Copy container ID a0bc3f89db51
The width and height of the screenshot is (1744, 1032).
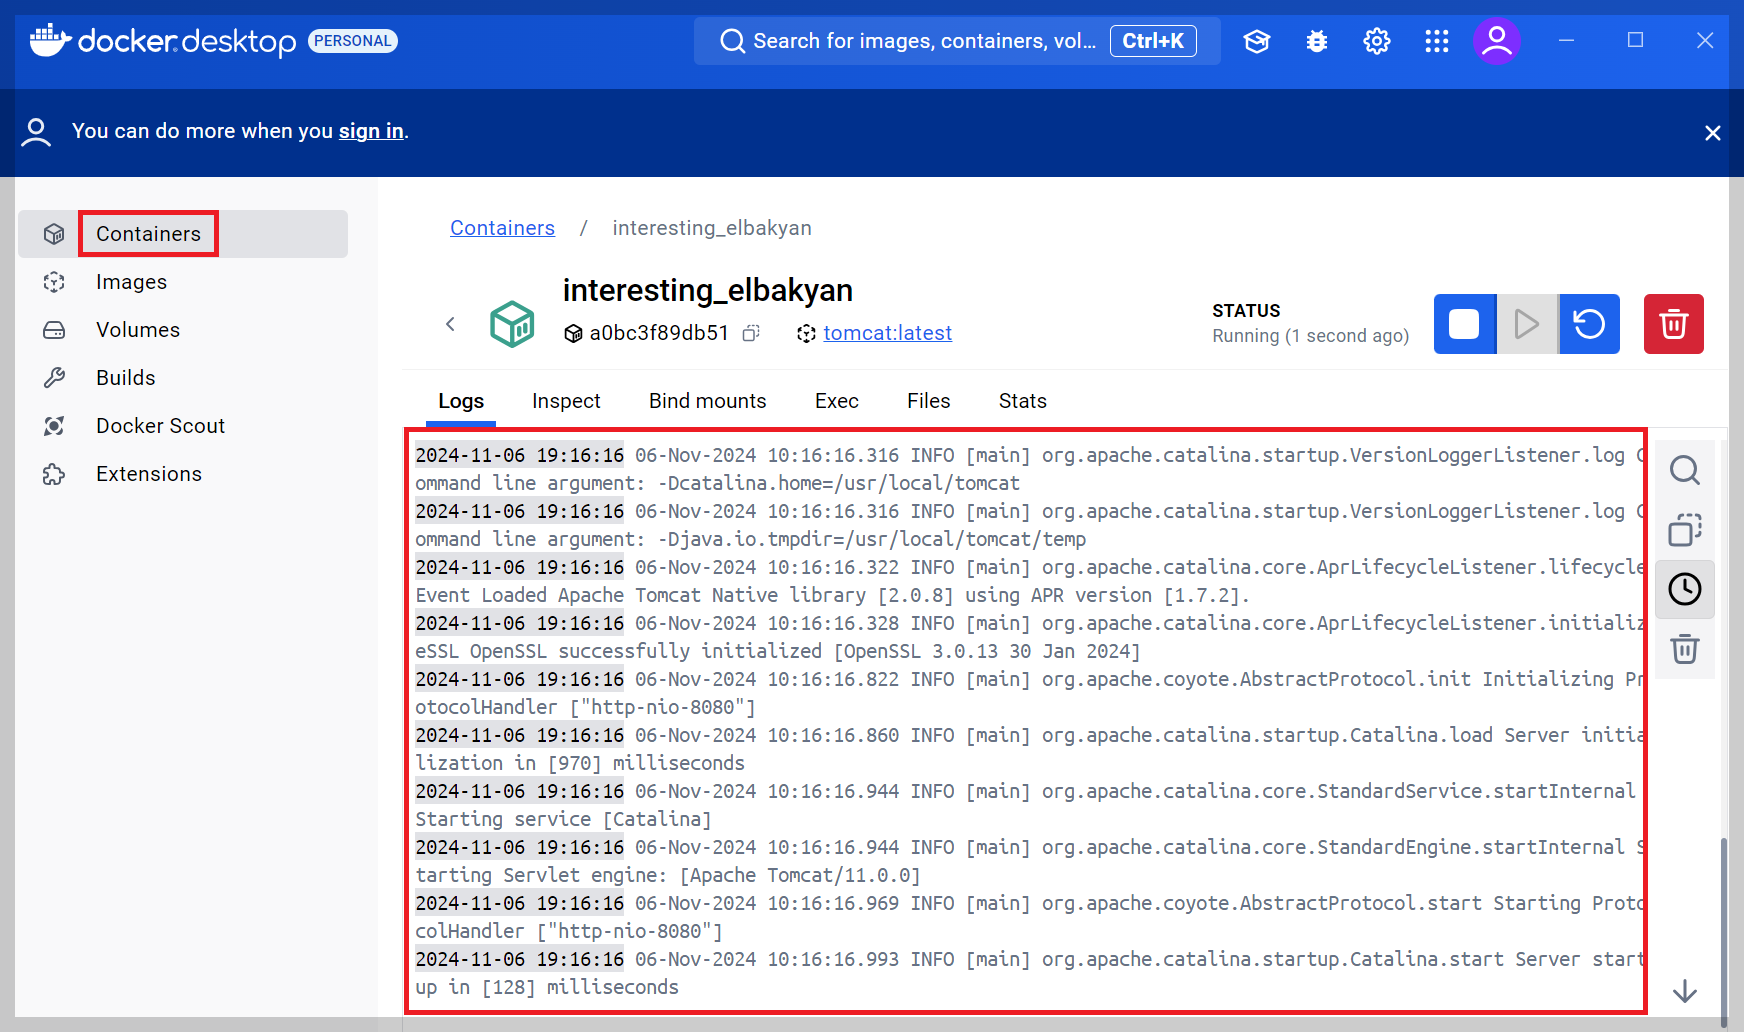click(751, 333)
